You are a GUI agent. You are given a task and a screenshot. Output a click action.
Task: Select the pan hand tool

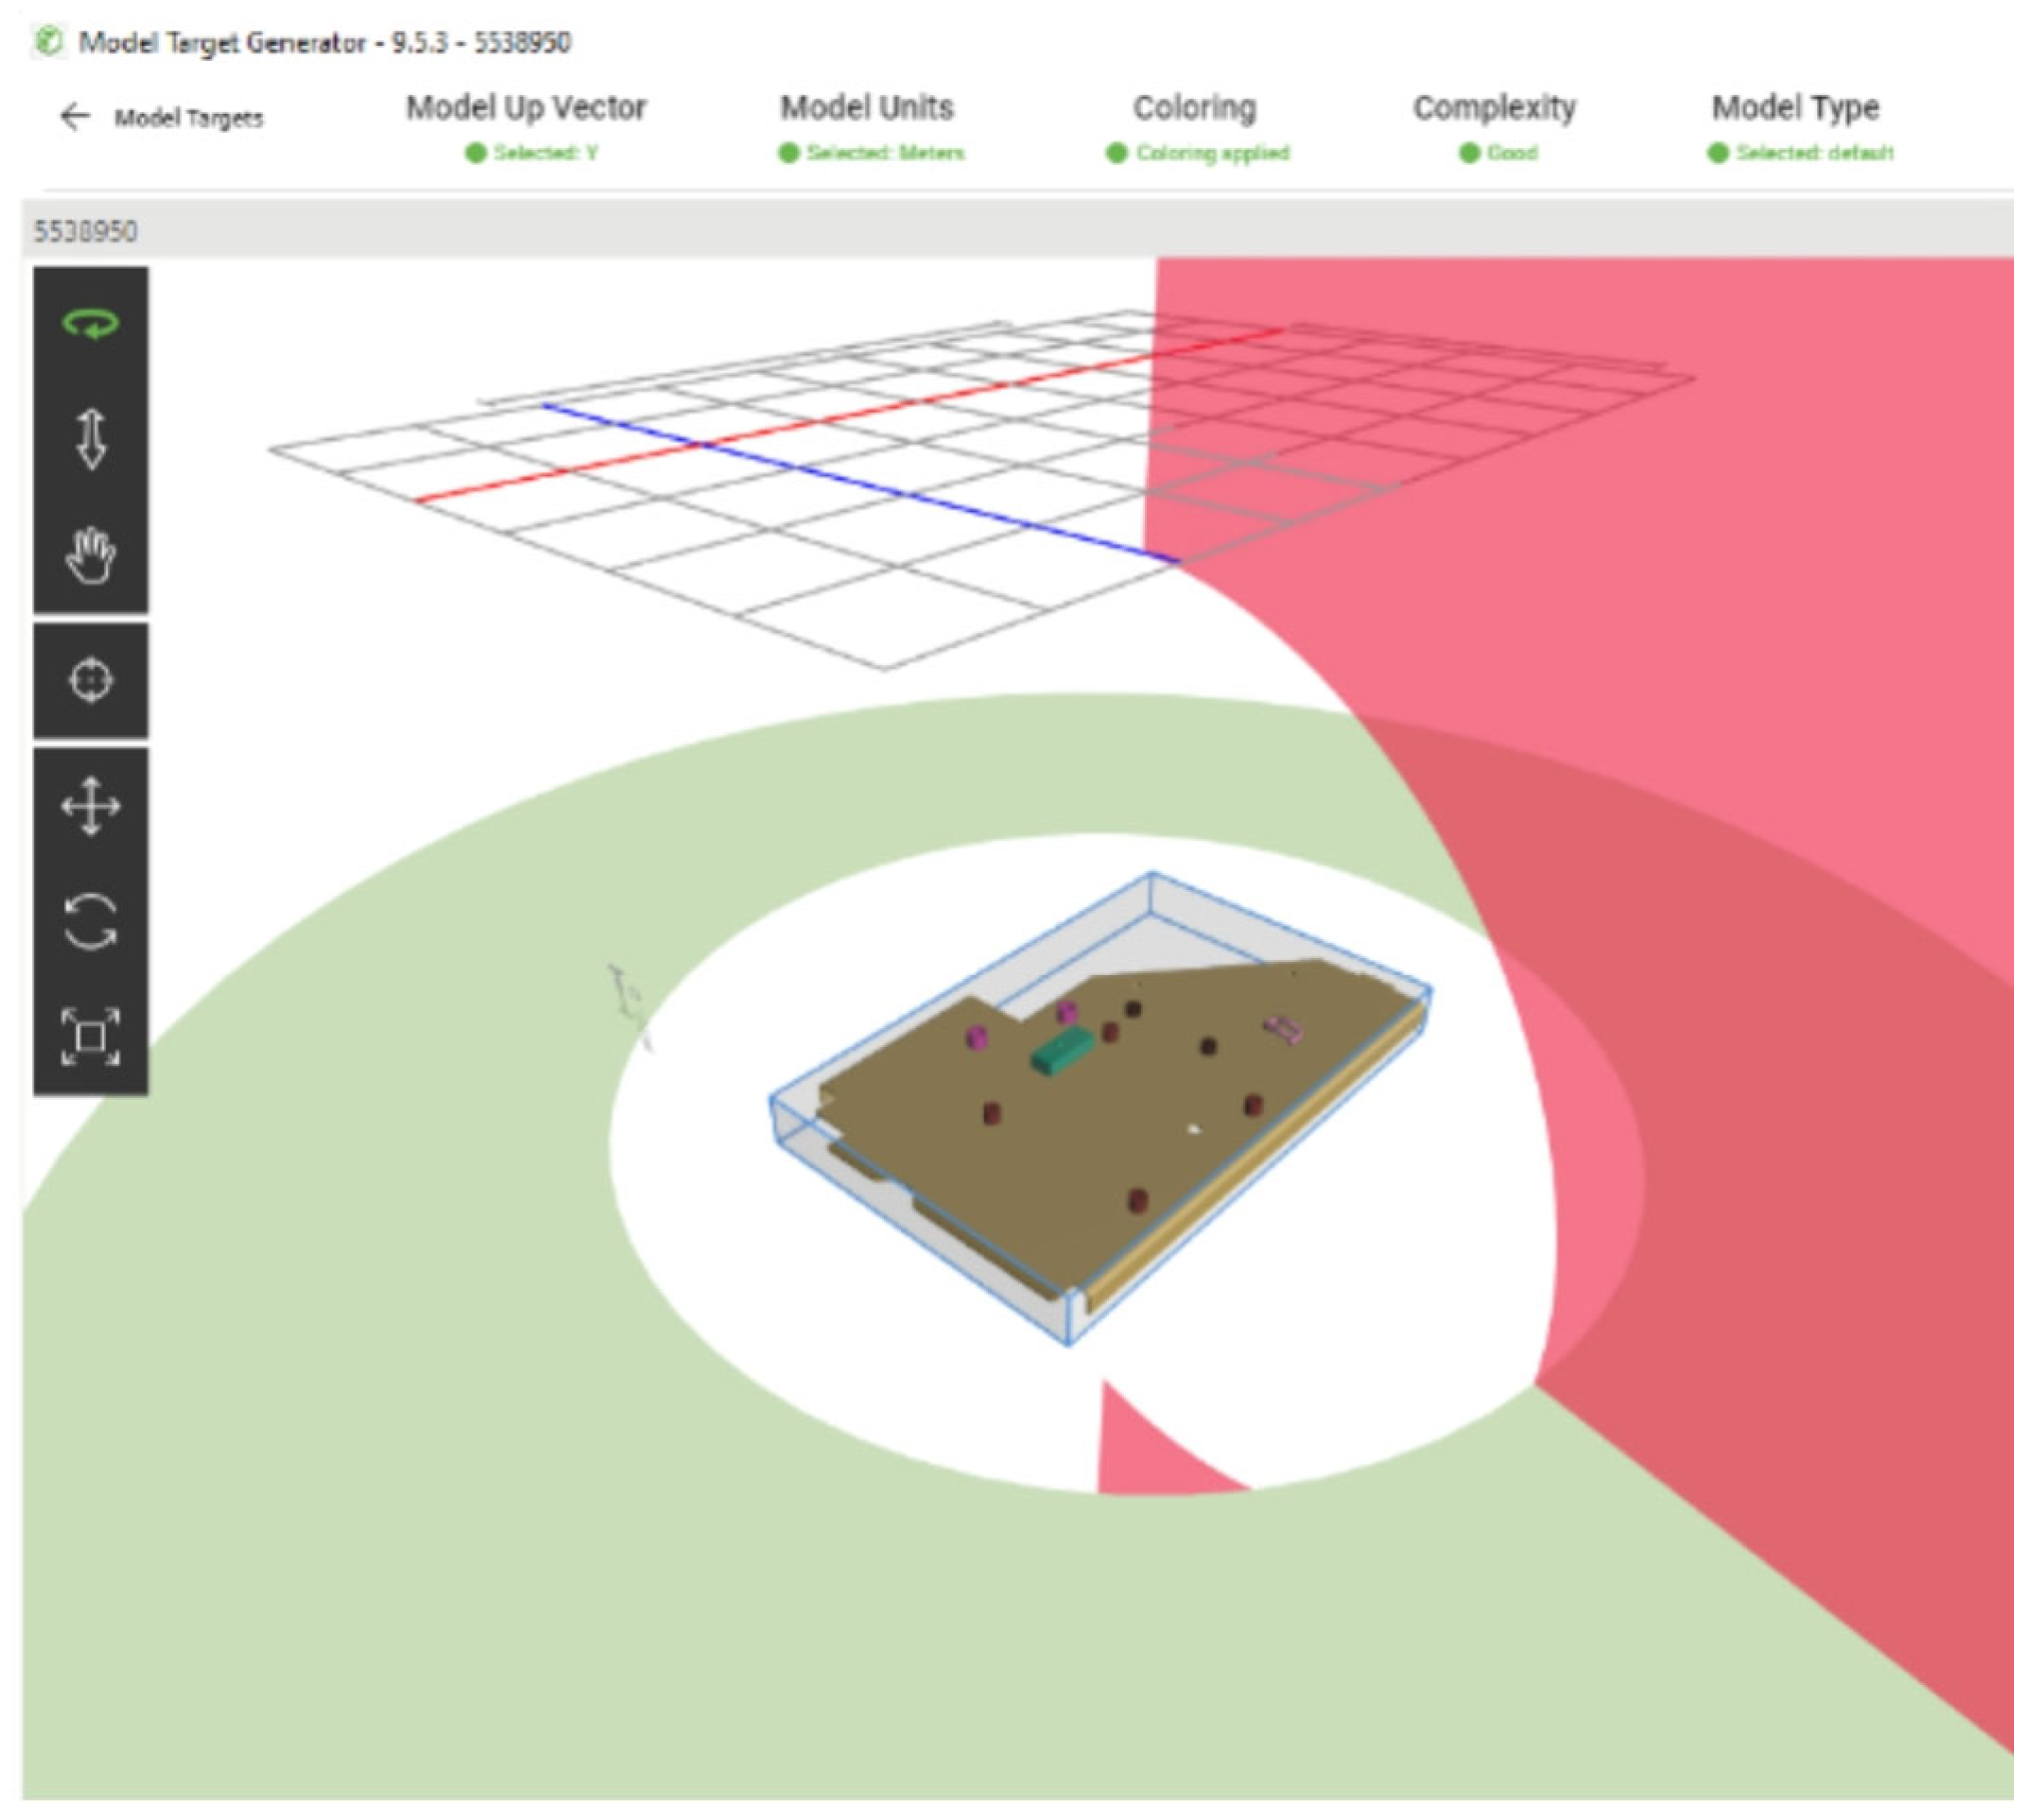pyautogui.click(x=91, y=555)
